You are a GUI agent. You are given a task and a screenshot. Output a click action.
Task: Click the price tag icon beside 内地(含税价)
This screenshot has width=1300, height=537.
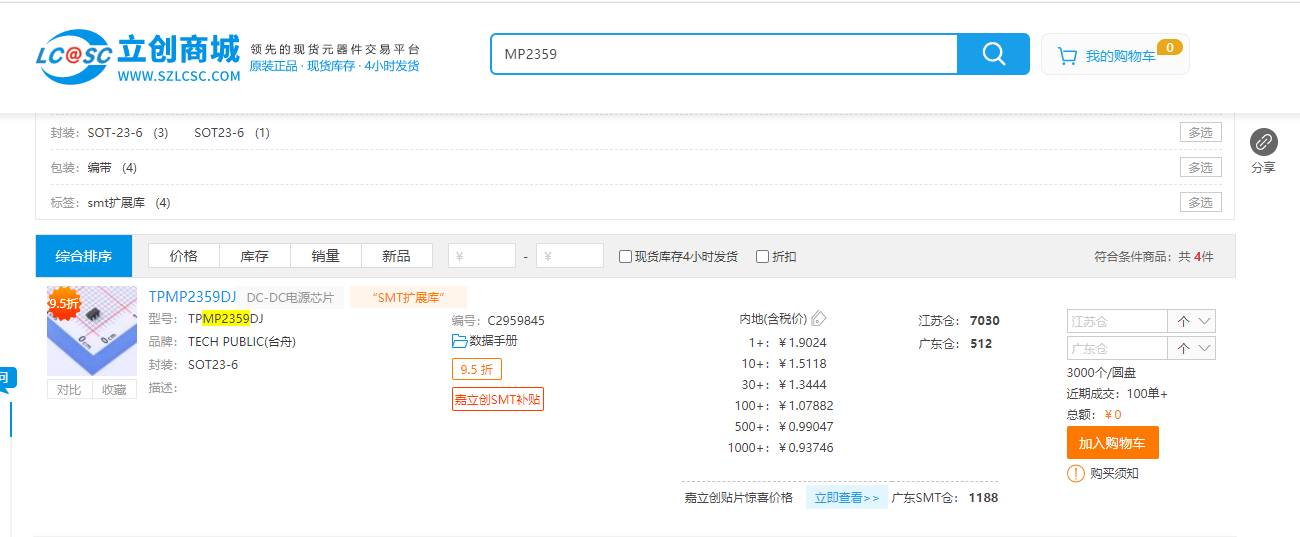[x=818, y=319]
